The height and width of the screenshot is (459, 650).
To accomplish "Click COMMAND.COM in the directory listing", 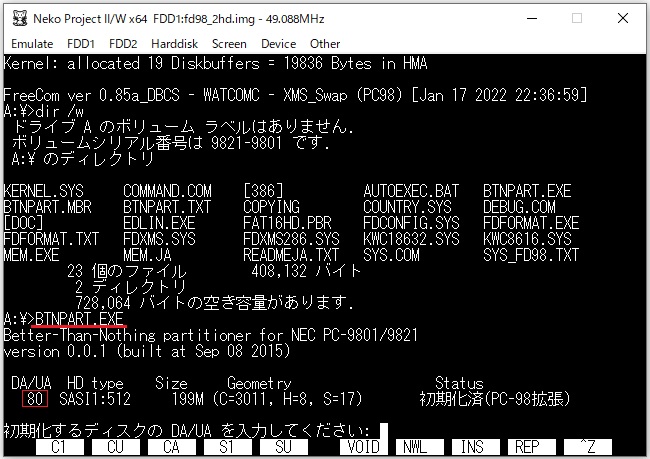I will click(x=167, y=191).
